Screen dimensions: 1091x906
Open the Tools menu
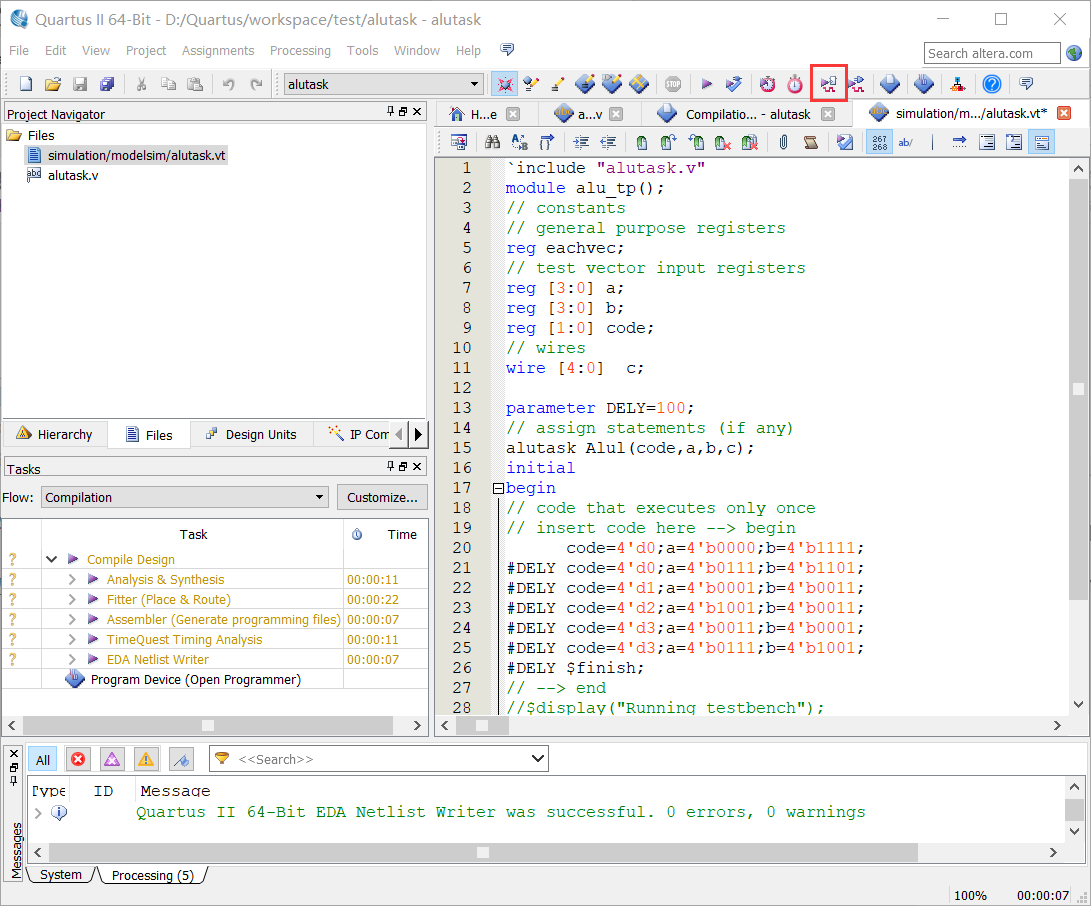click(x=363, y=51)
